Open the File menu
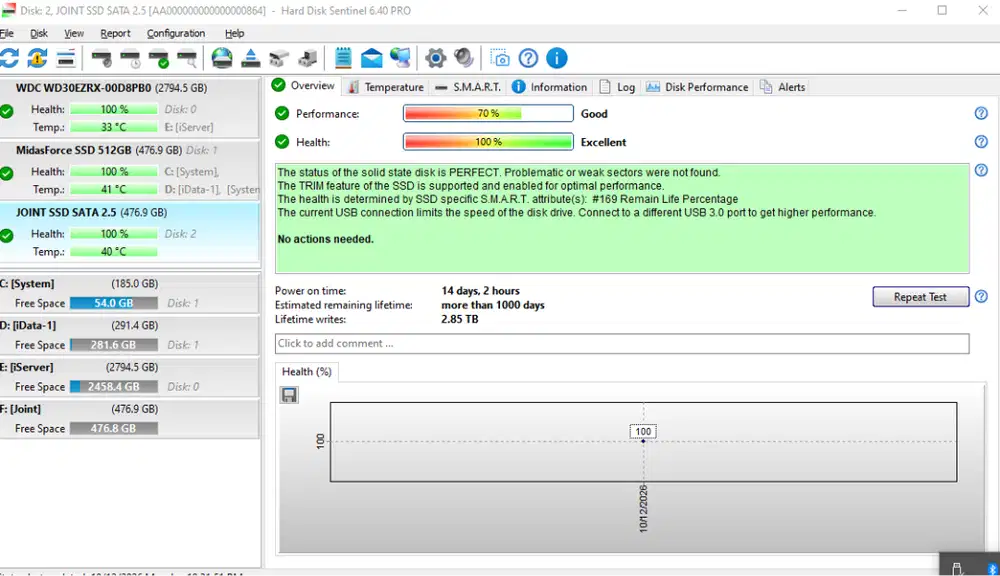Screen dimensions: 1000x576 pyautogui.click(x=6, y=33)
